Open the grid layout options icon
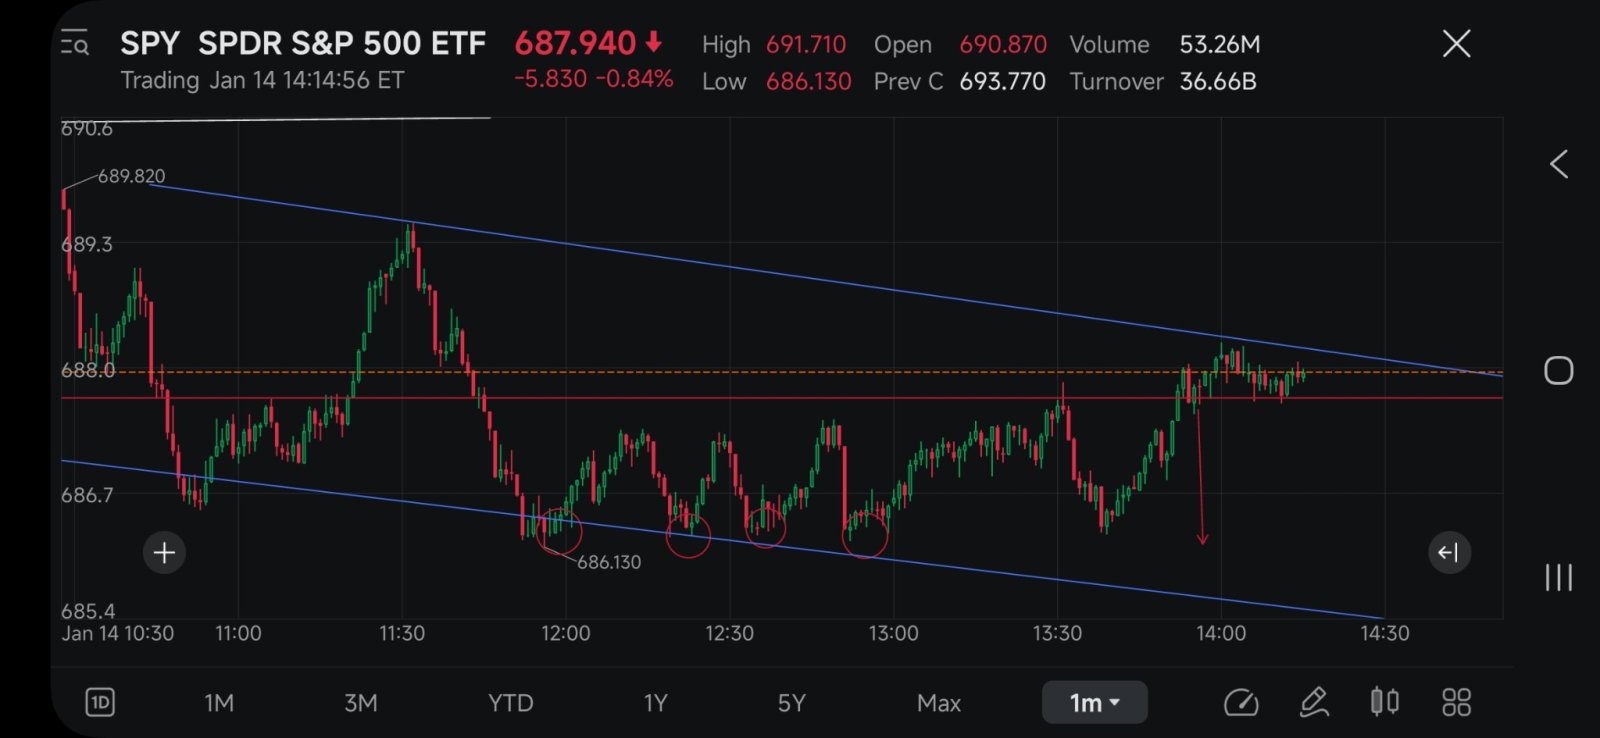 pyautogui.click(x=1456, y=702)
